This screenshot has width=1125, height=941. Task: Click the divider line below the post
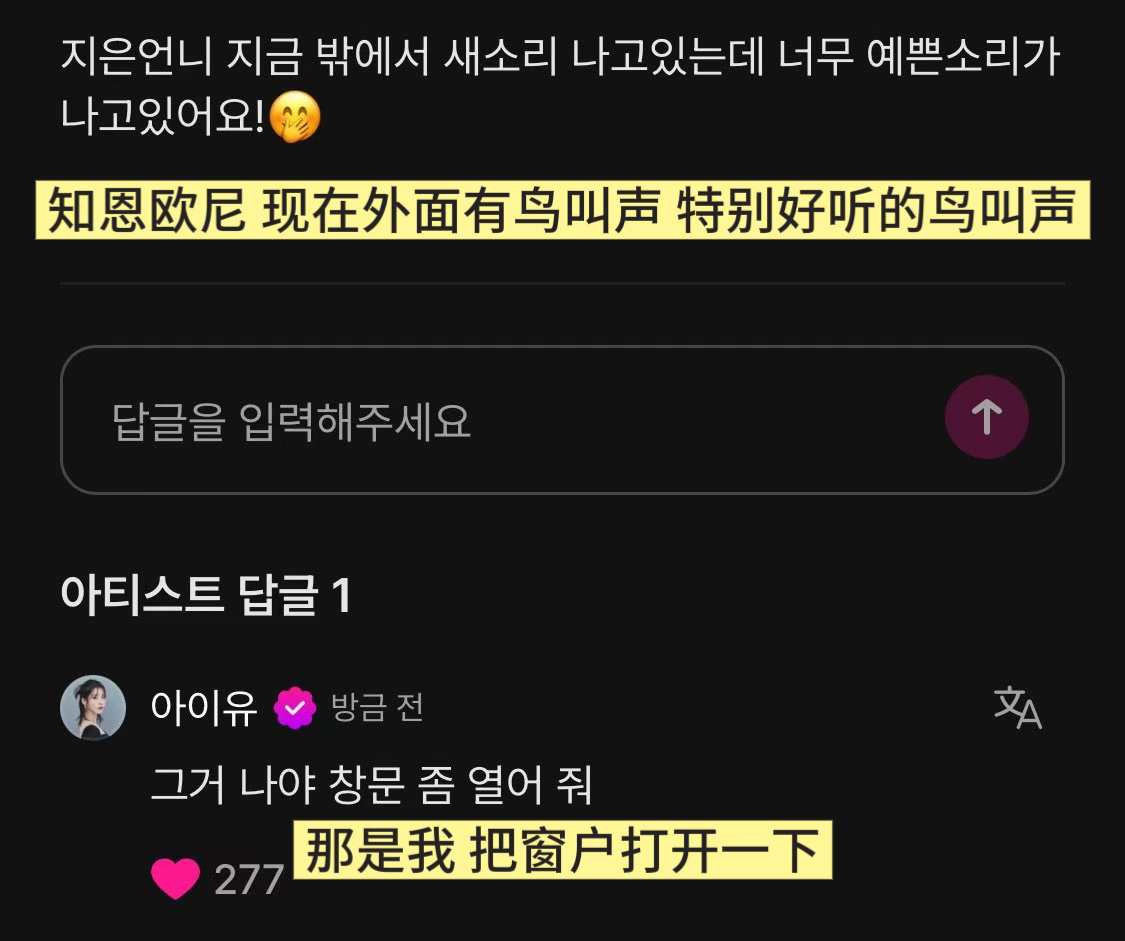[x=562, y=284]
